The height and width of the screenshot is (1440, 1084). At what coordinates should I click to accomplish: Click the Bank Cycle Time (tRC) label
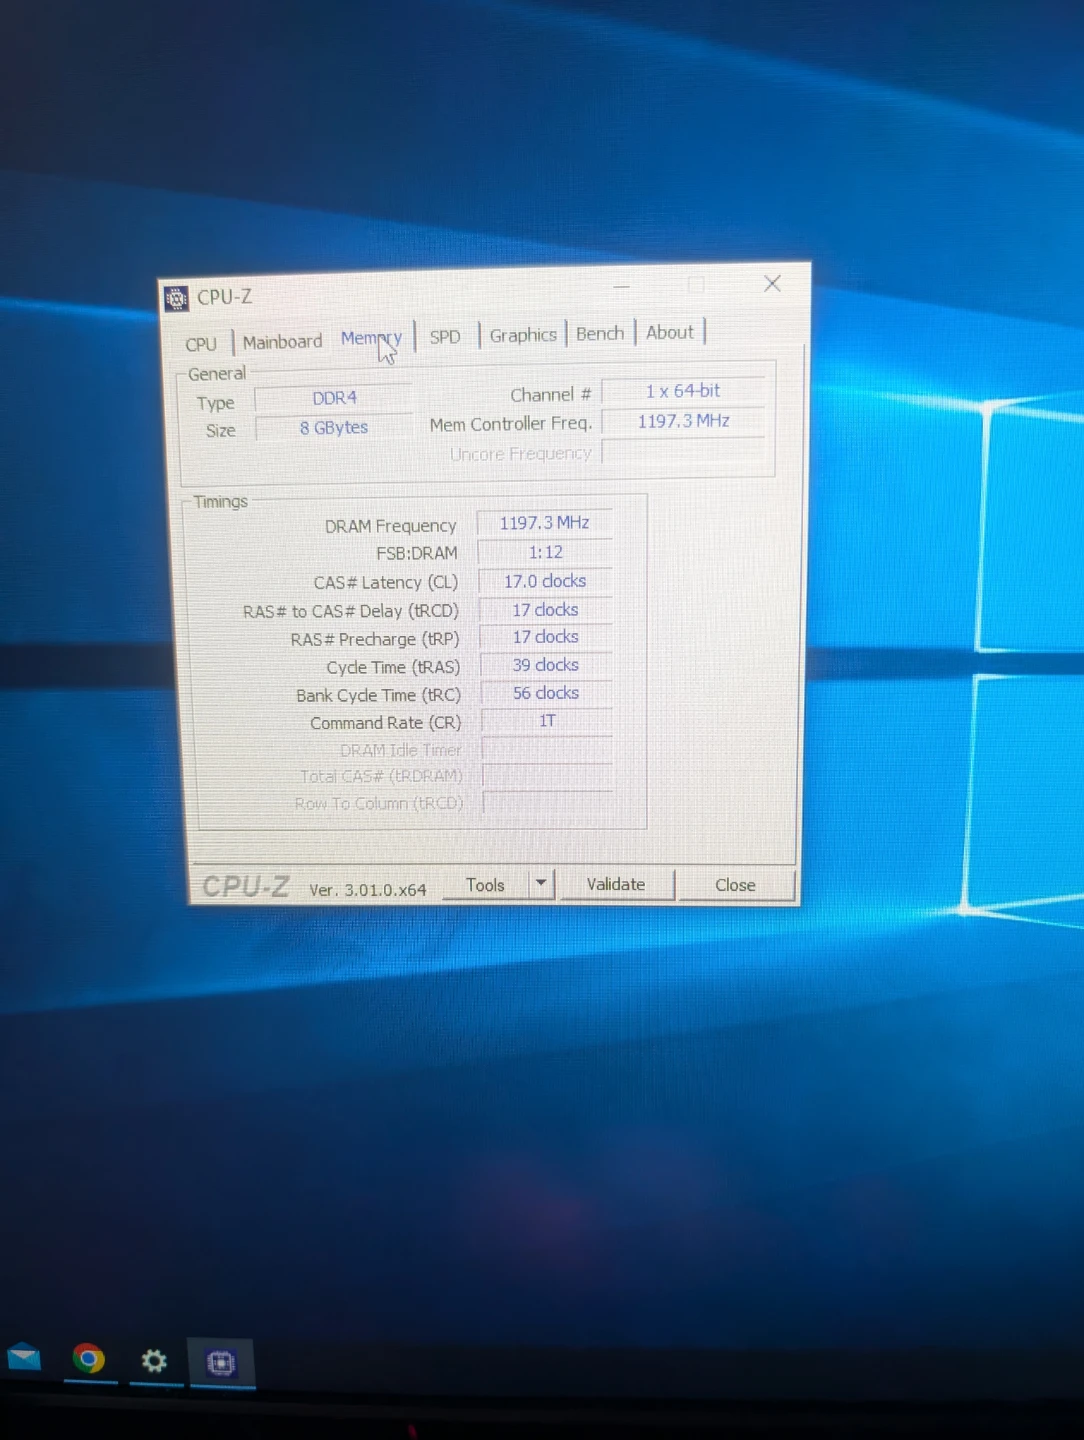pos(378,695)
